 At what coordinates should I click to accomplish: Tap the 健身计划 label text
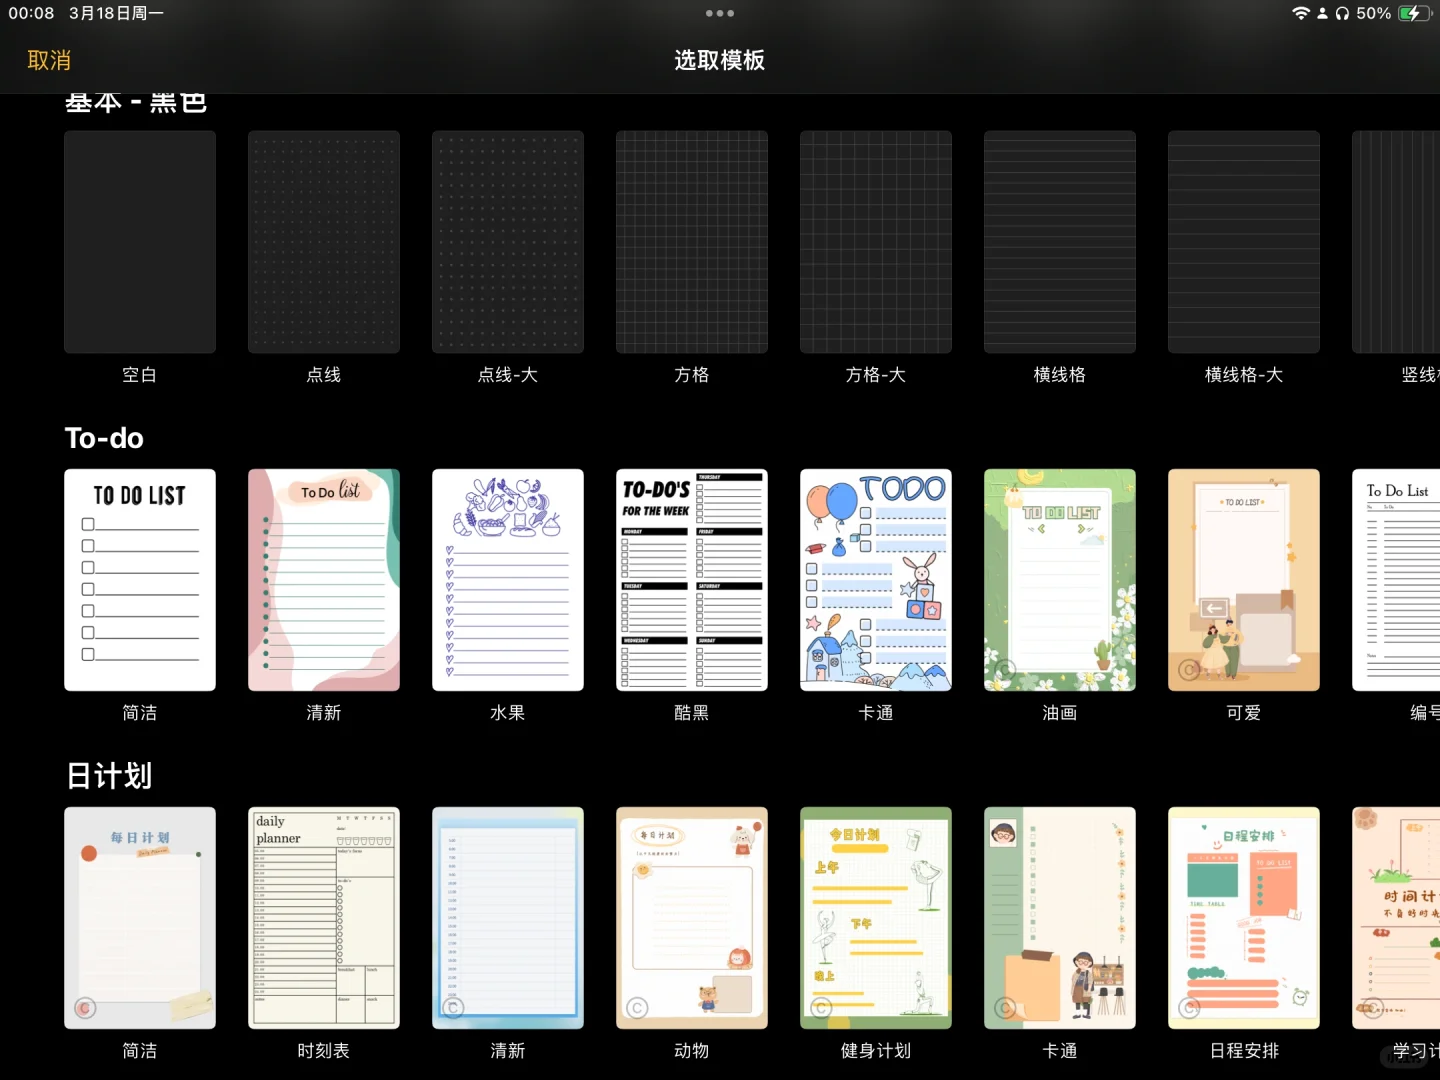click(x=876, y=1051)
